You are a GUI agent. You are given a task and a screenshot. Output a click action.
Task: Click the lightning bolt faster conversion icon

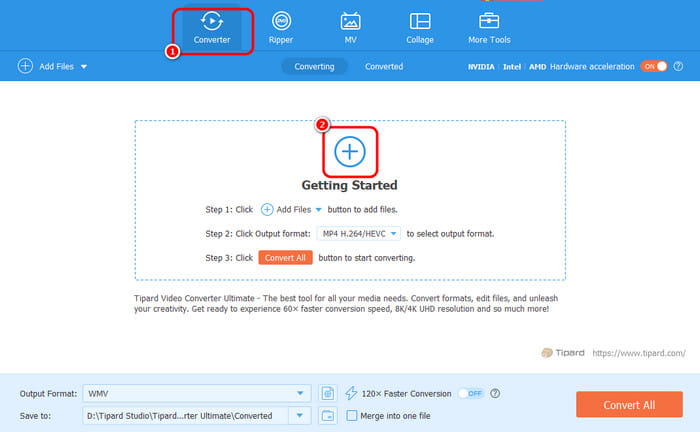click(351, 393)
